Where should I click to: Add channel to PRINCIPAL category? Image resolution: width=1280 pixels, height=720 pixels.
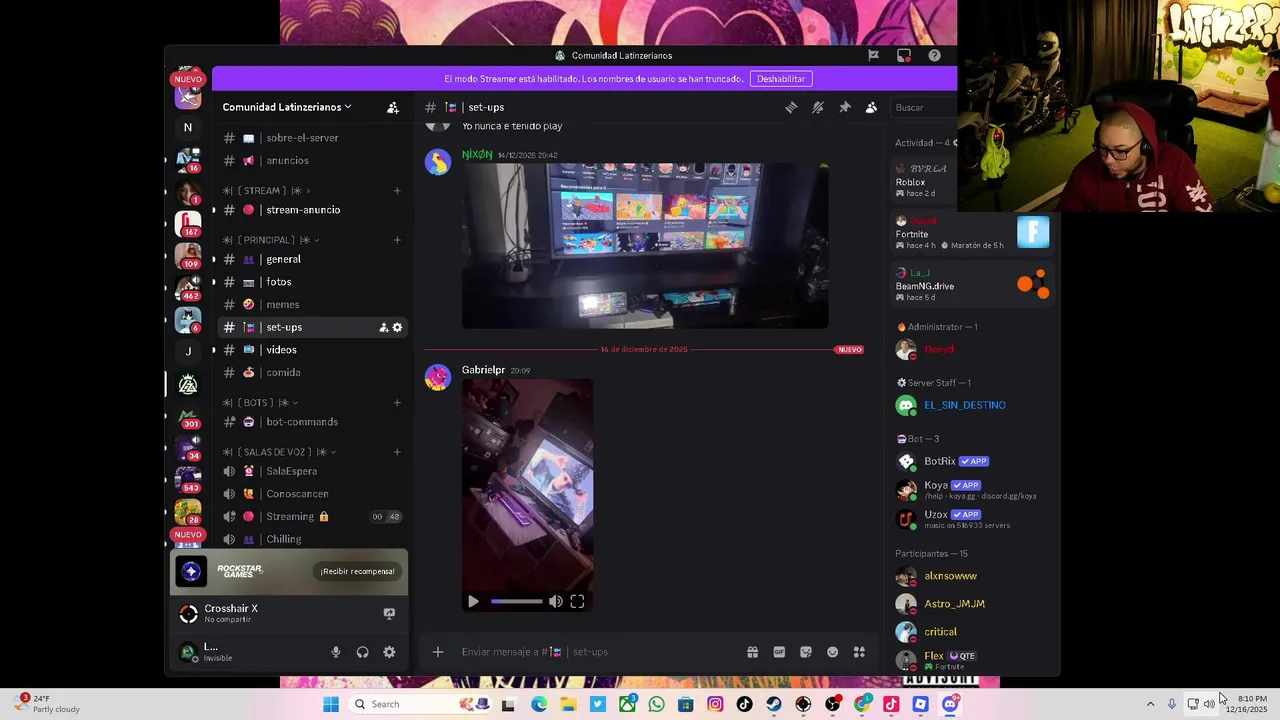[x=397, y=240]
